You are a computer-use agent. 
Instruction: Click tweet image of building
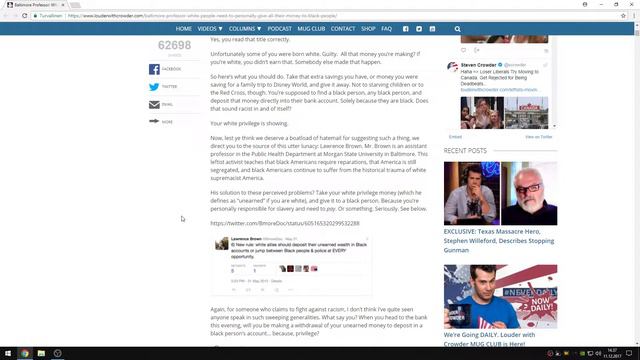point(527,113)
